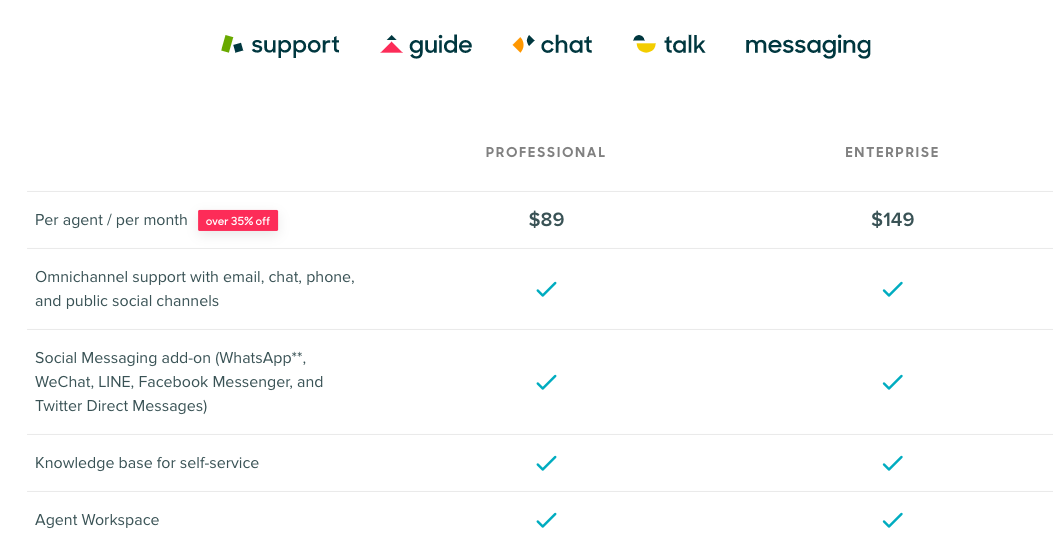Select the ENTERPRISE plan column header
The width and height of the screenshot is (1053, 546).
click(892, 152)
